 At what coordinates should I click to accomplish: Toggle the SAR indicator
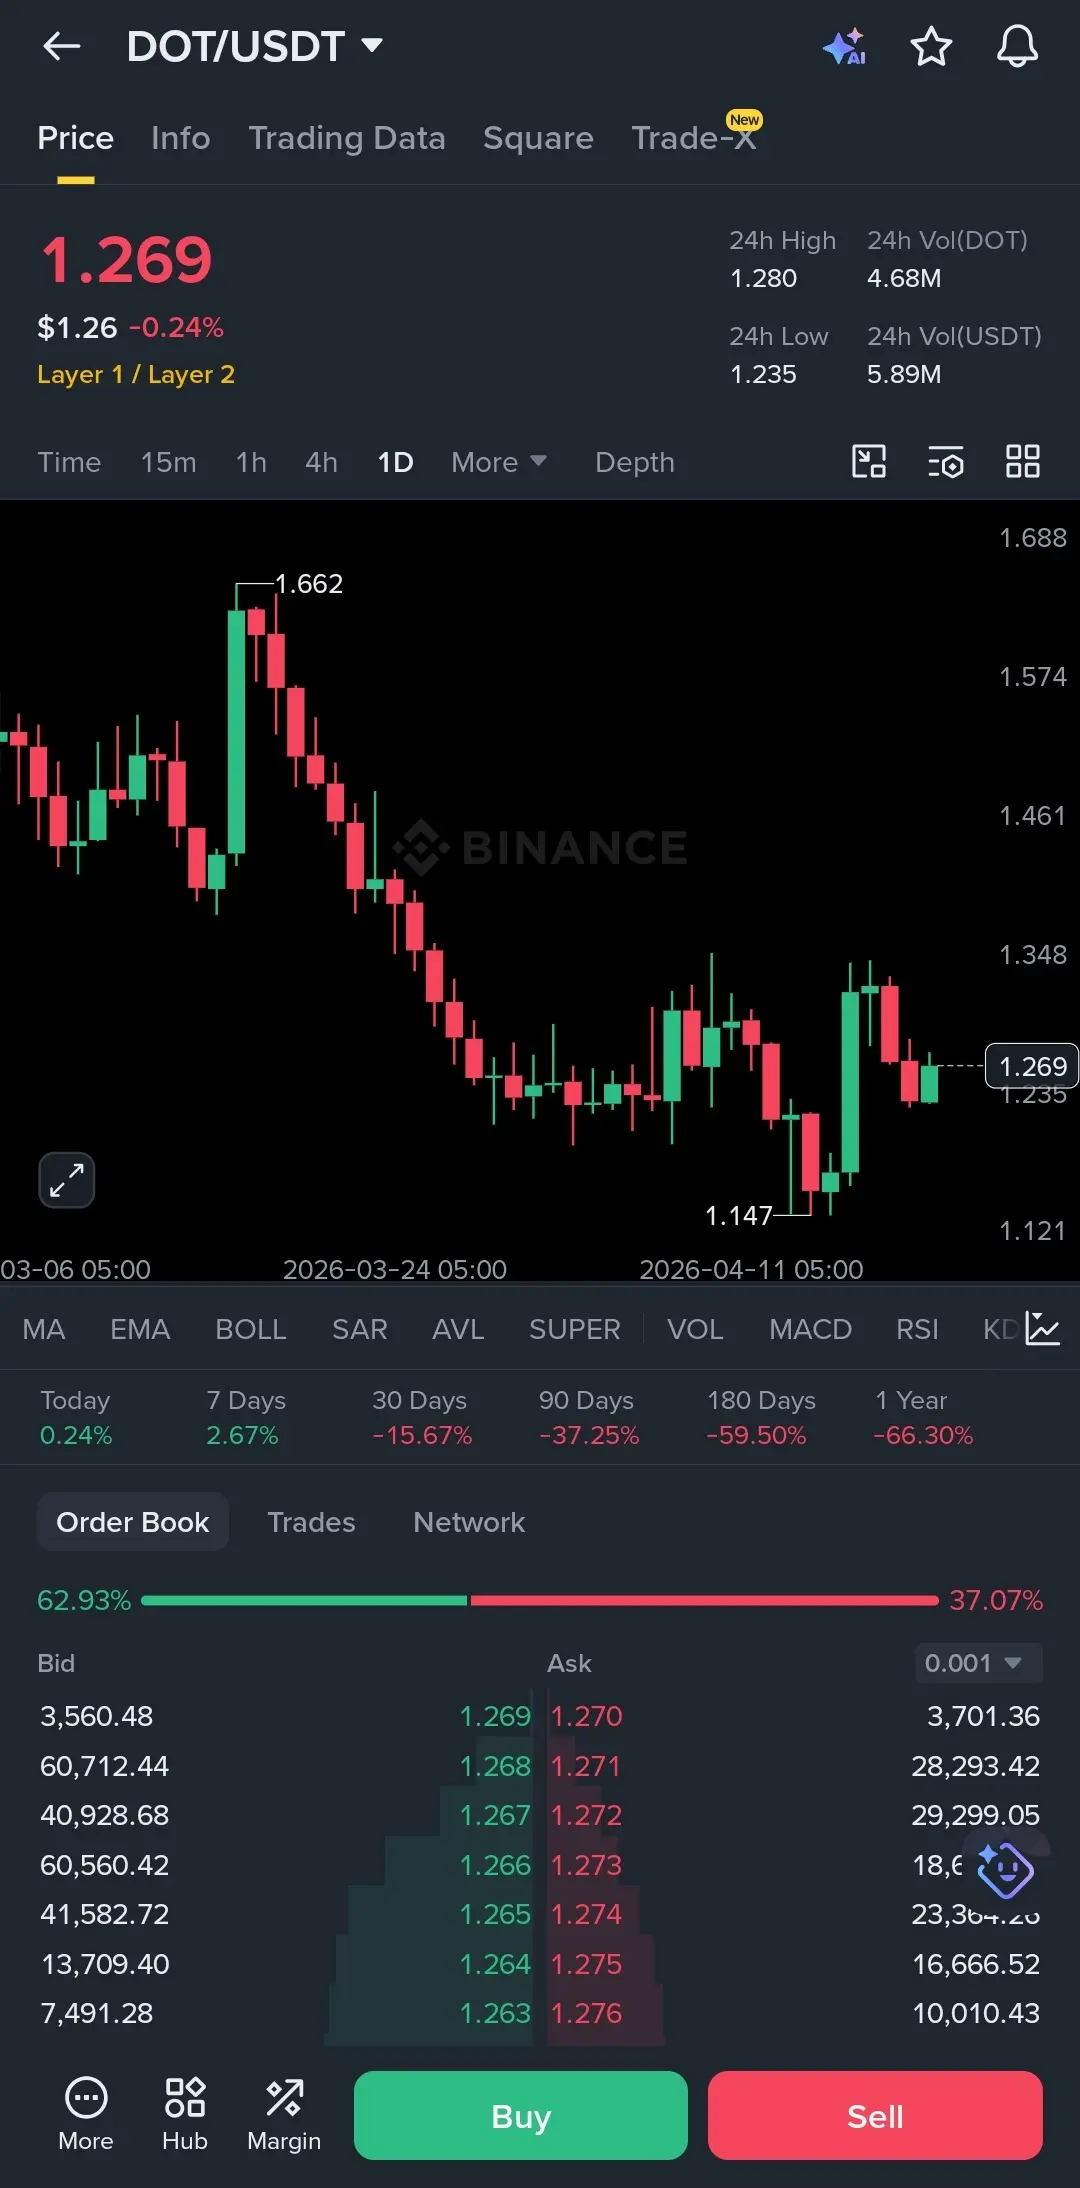pyautogui.click(x=360, y=1329)
